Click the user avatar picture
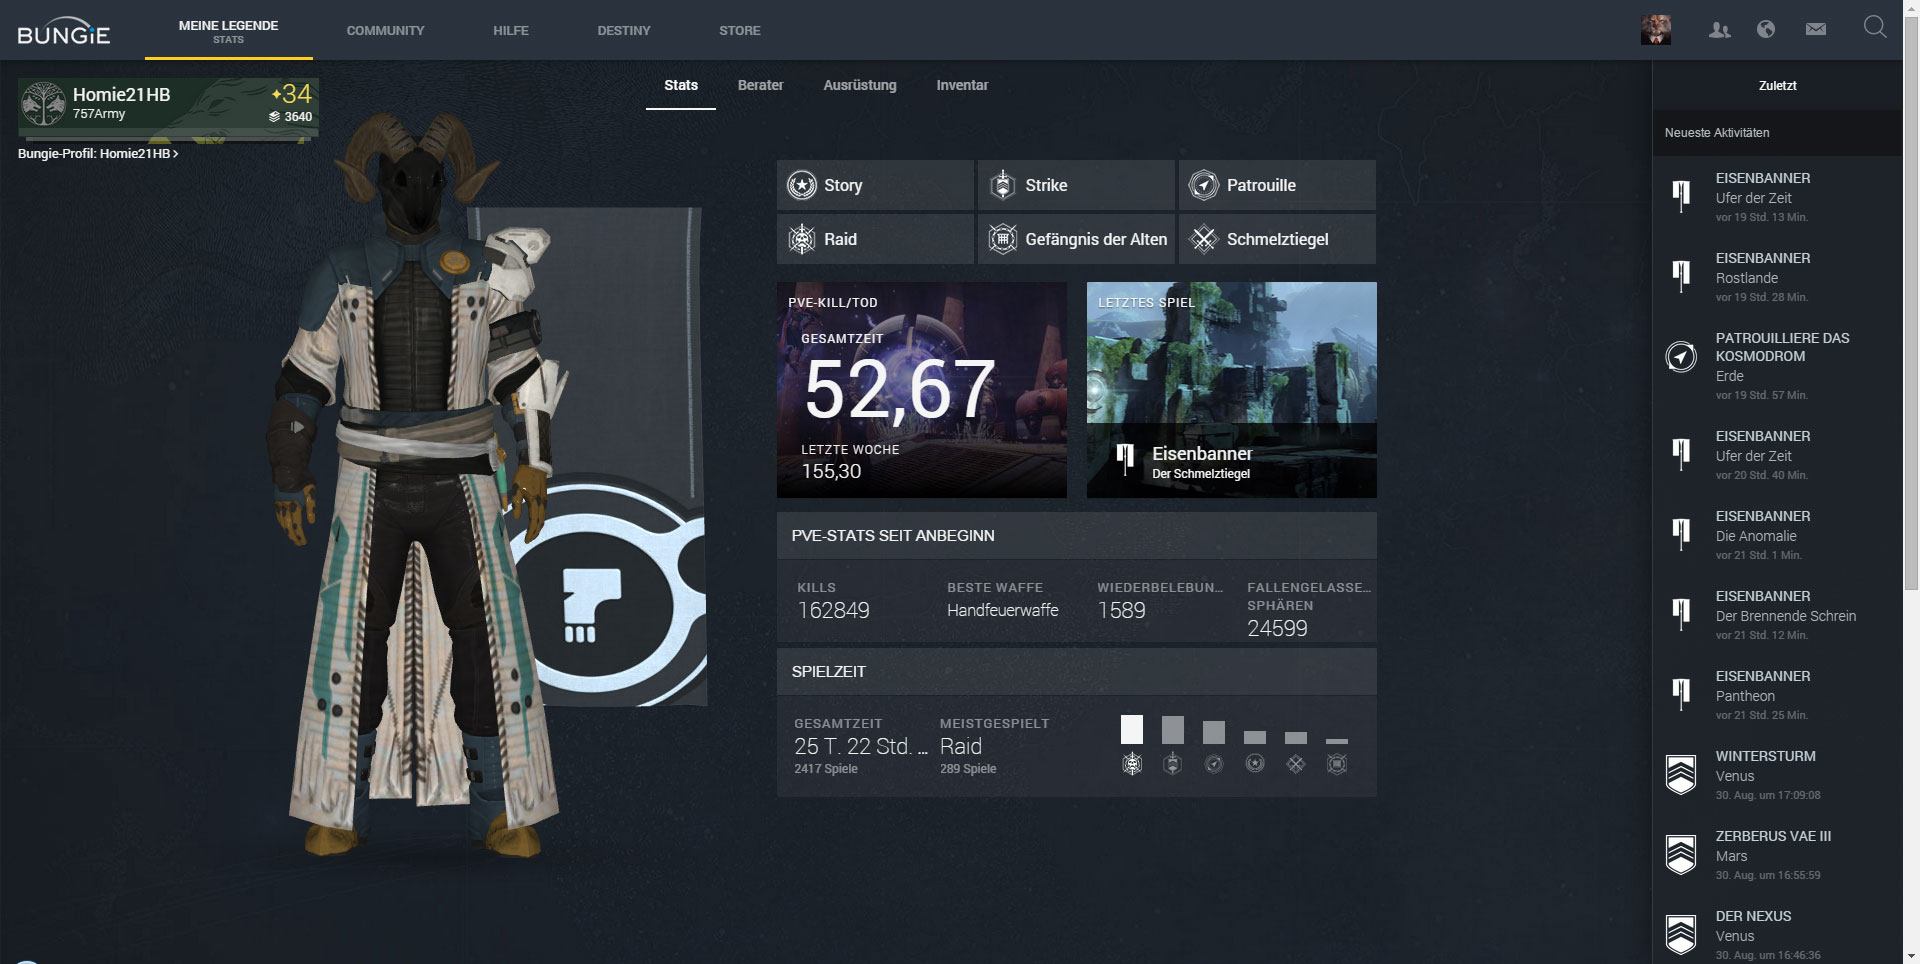This screenshot has width=1920, height=964. [1656, 30]
